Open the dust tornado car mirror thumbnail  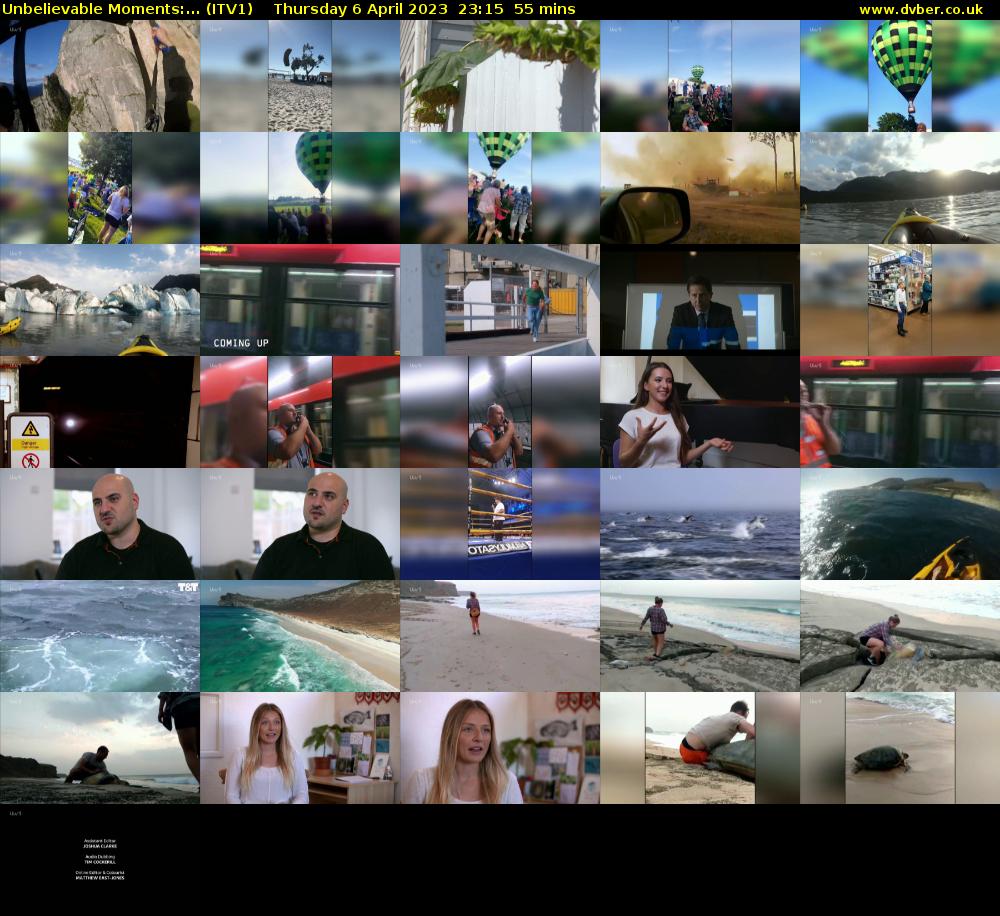click(x=700, y=188)
